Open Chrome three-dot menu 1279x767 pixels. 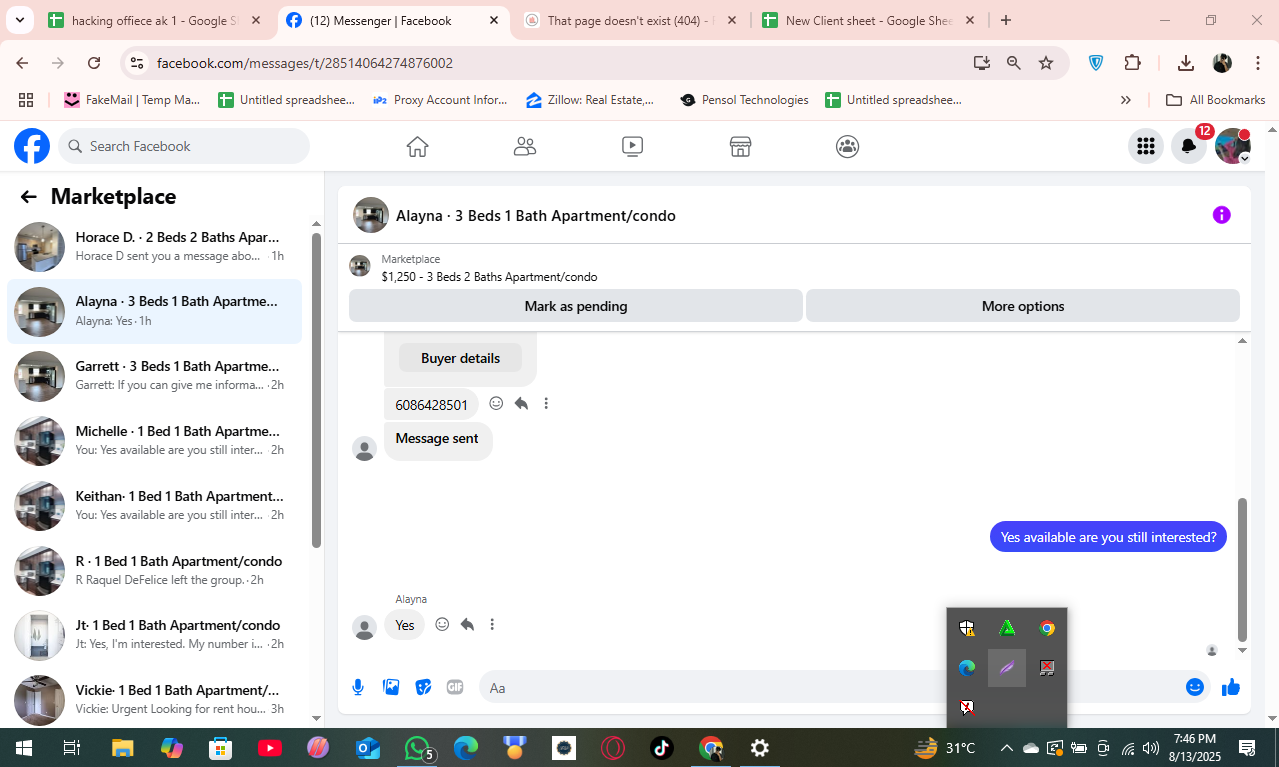click(x=1258, y=63)
